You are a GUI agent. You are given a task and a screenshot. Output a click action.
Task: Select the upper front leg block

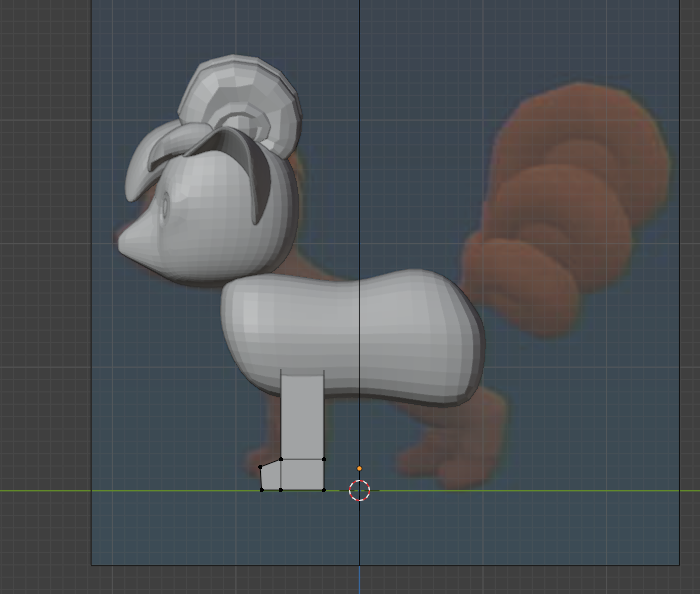point(302,415)
